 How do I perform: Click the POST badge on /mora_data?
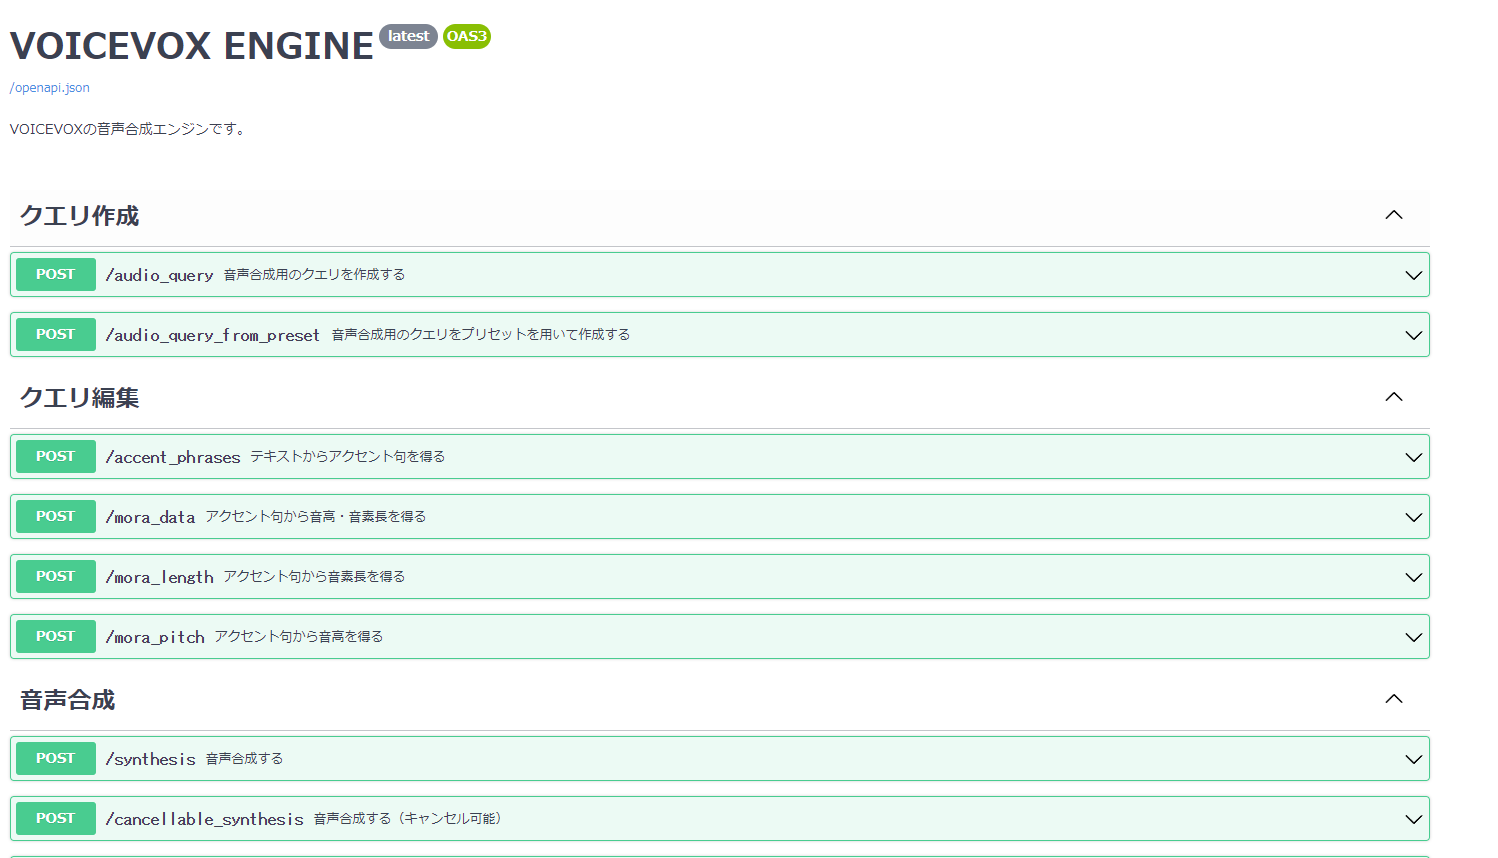click(55, 516)
